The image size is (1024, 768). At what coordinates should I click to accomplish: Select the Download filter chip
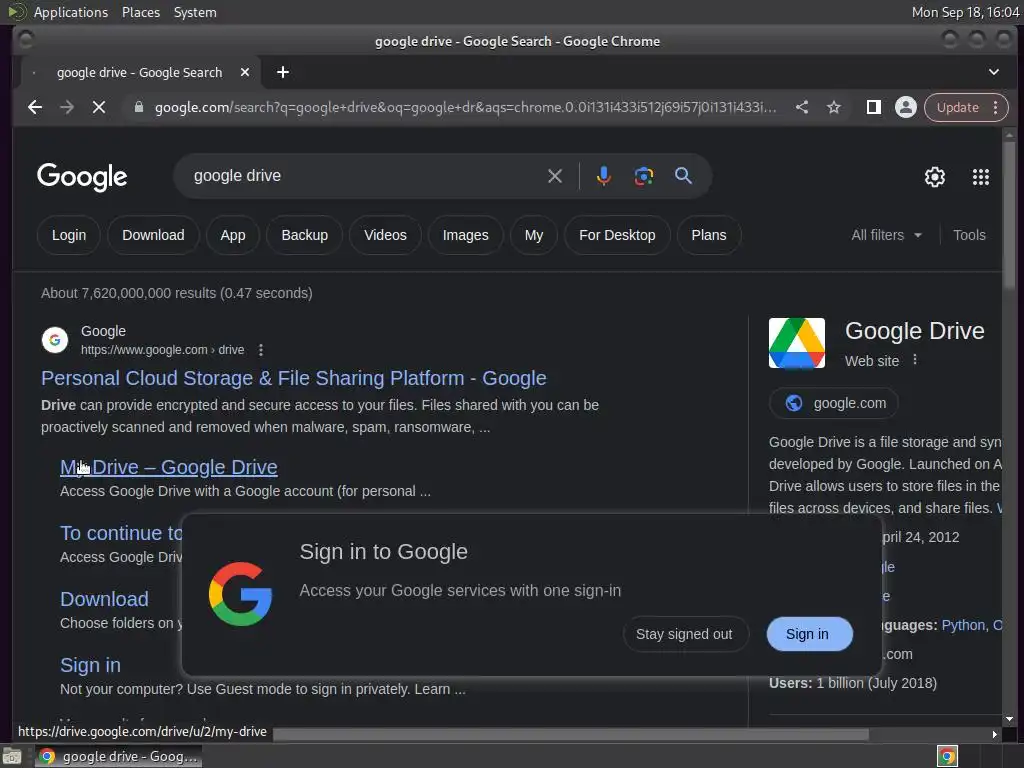tap(153, 235)
